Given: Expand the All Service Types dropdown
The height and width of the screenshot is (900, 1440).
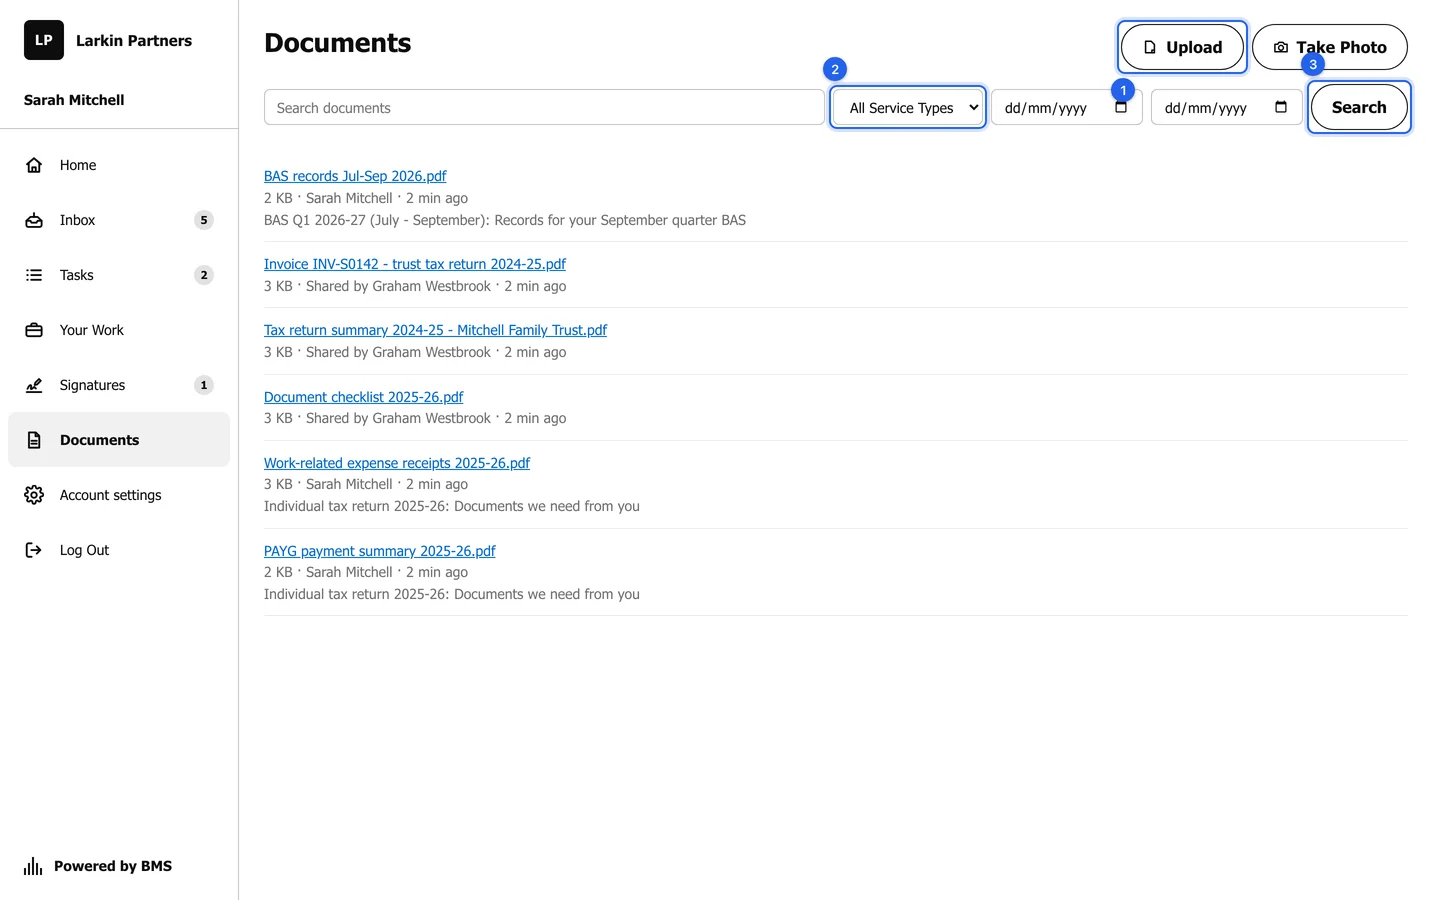Looking at the screenshot, I should coord(908,107).
